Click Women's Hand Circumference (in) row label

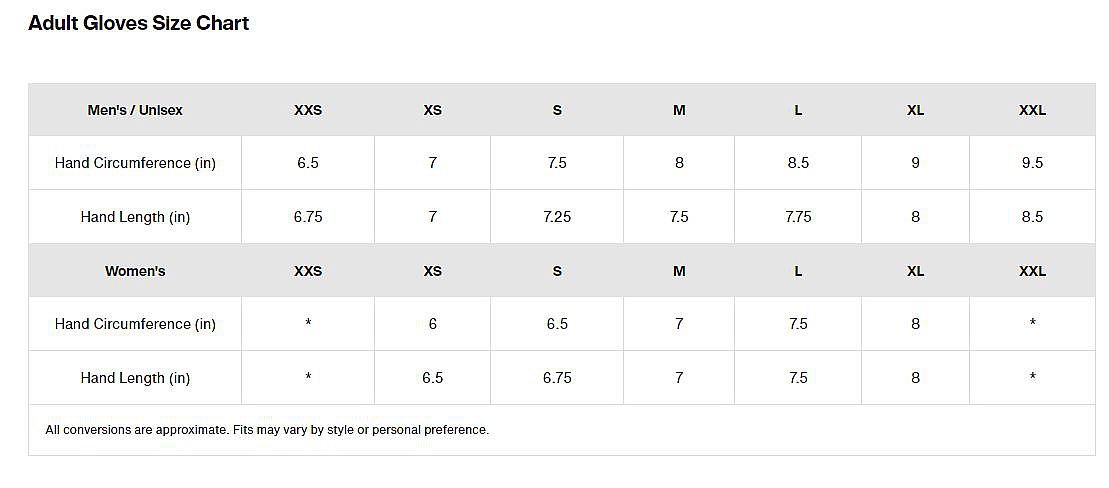(135, 324)
